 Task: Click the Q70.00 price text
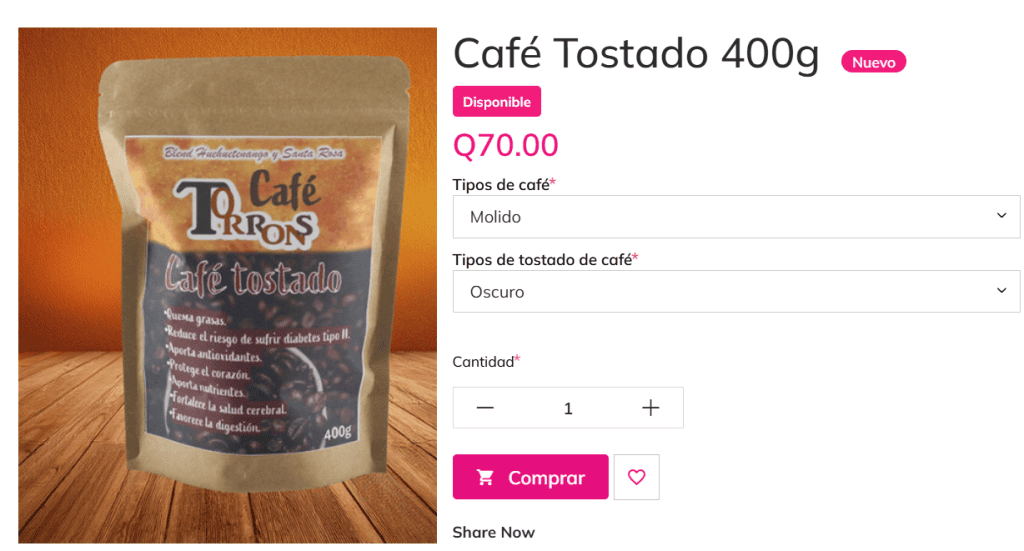pos(505,145)
